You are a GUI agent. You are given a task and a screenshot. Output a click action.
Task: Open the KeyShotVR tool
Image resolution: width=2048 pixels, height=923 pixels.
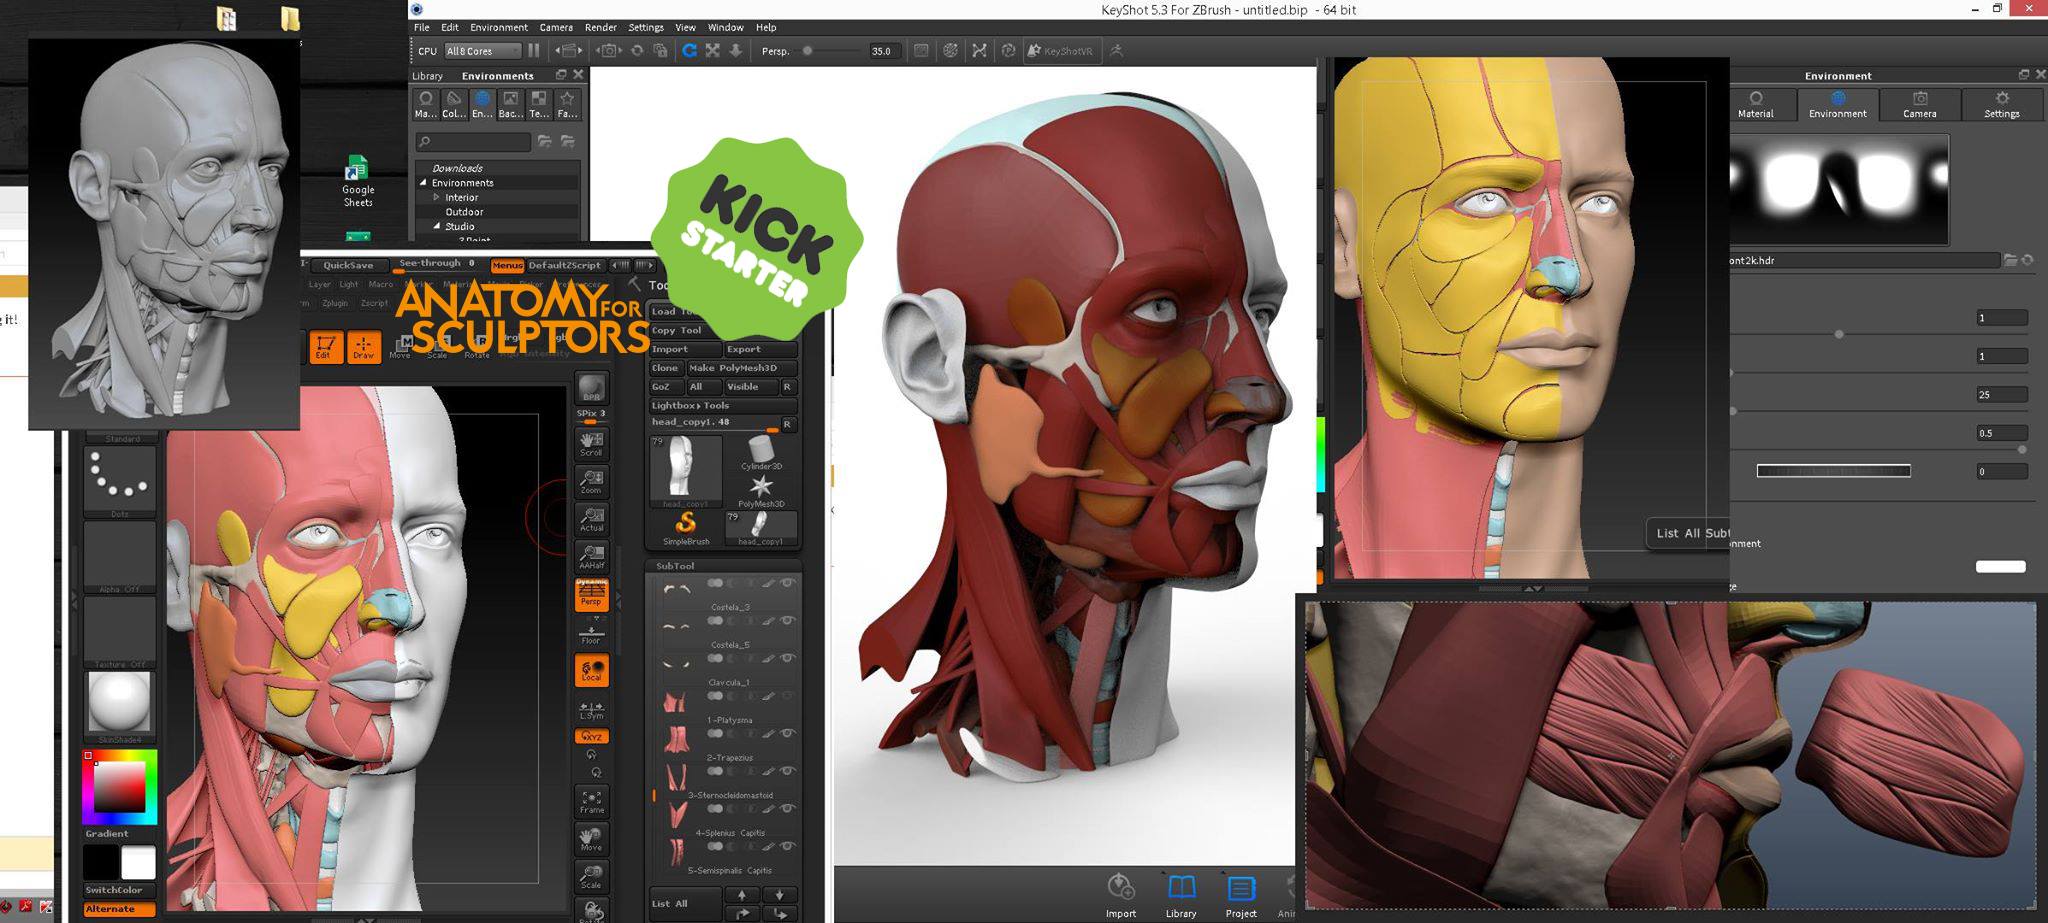pos(1061,50)
